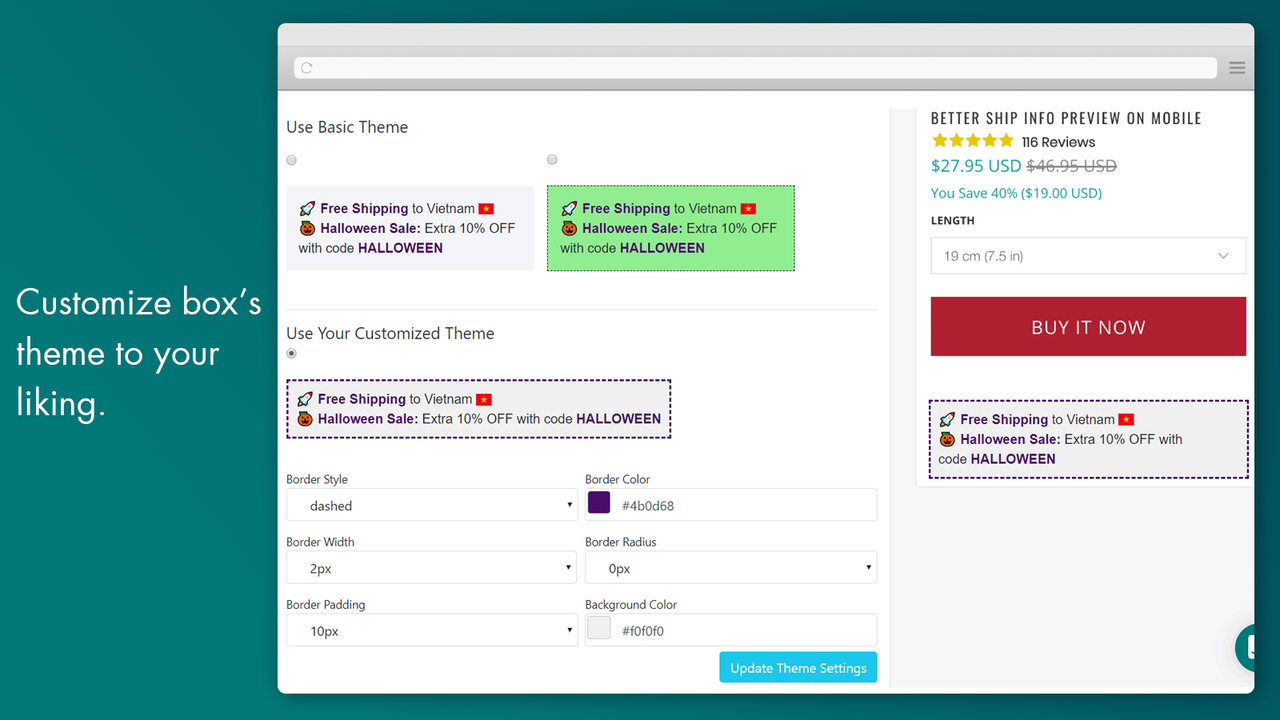Click the Vietnam flag in the mobile preview box
Viewport: 1280px width, 720px height.
[x=1126, y=419]
